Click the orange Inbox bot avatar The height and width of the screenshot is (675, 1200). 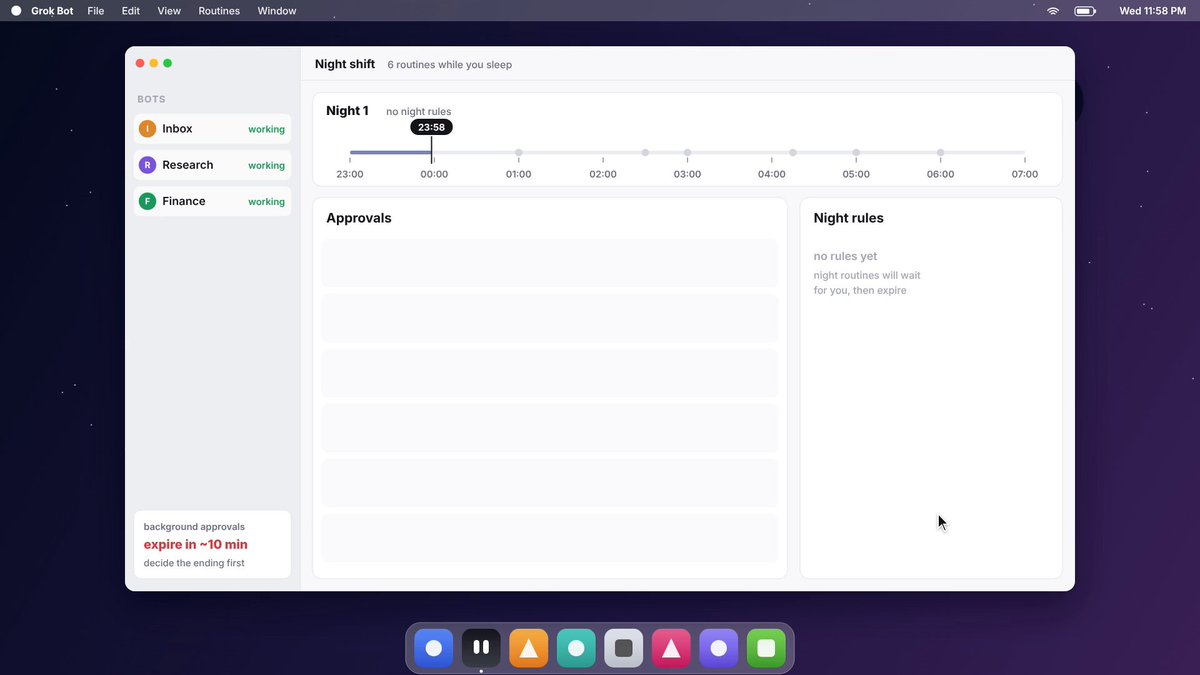click(147, 129)
